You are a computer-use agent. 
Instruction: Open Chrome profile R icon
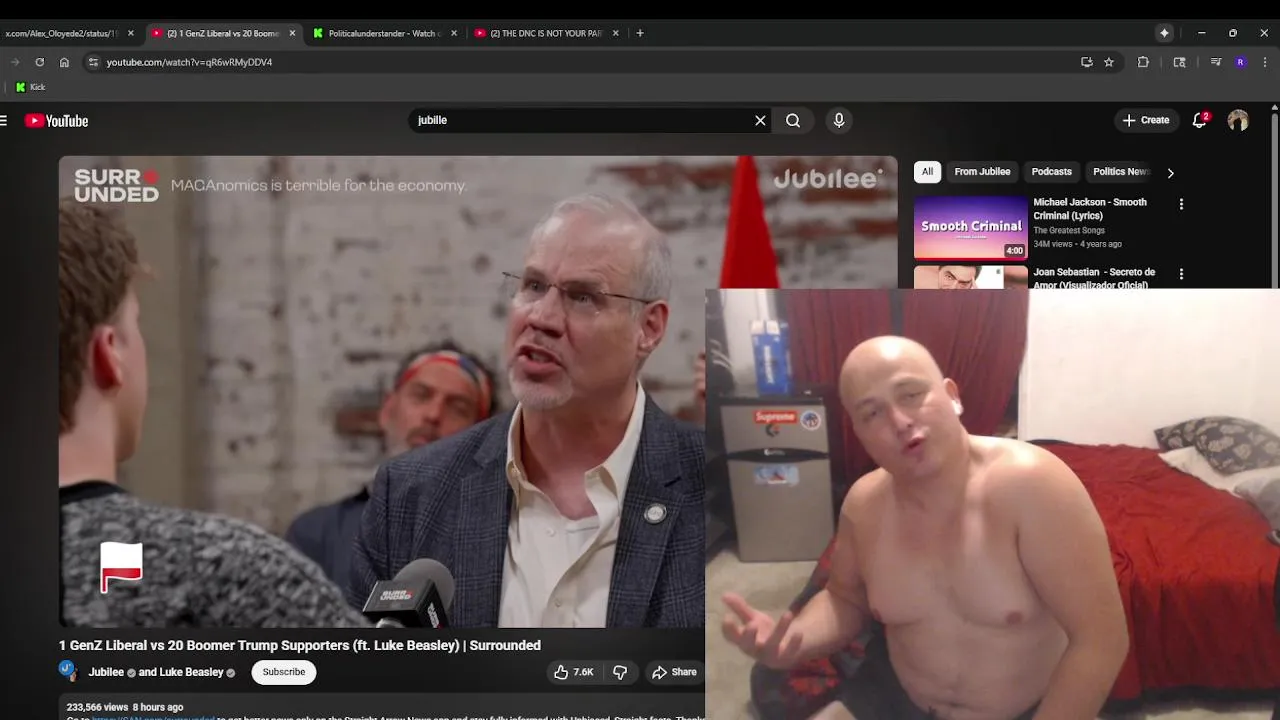pyautogui.click(x=1240, y=62)
